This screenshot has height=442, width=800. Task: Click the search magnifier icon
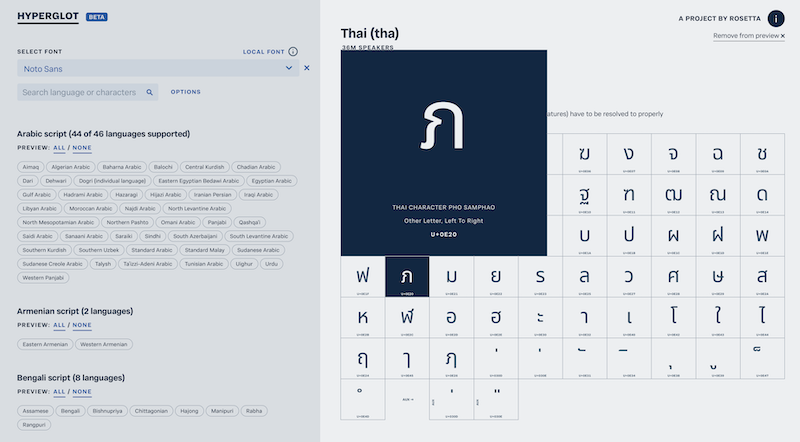pos(149,92)
